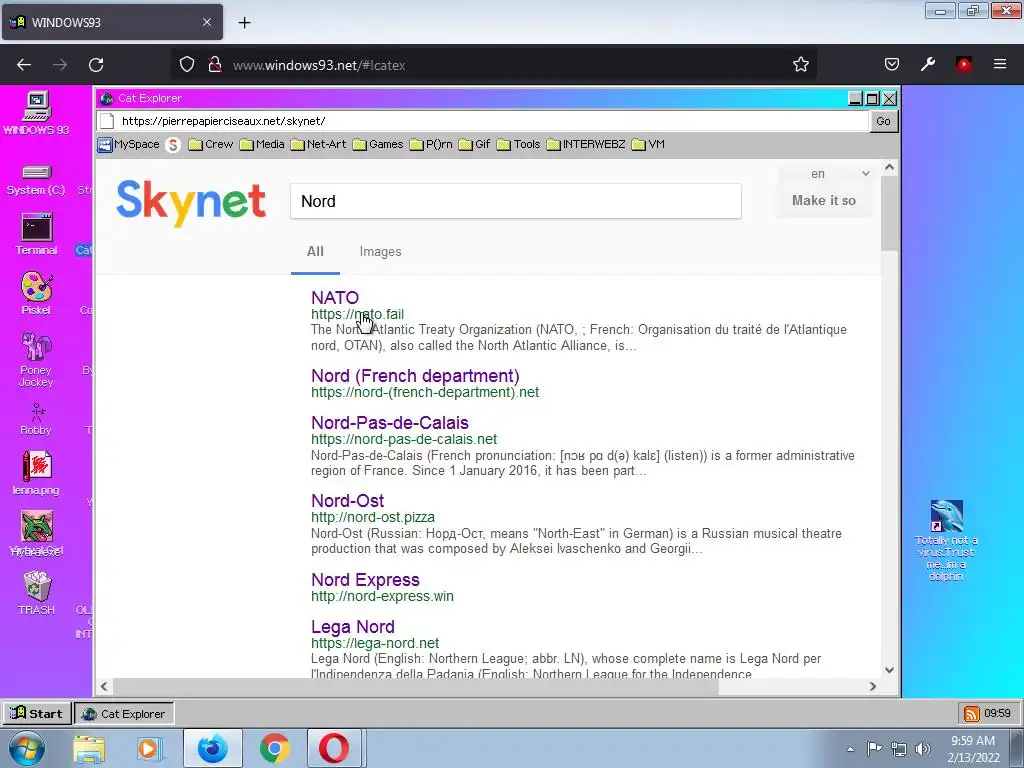Reload the page in Firefox
The height and width of the screenshot is (768, 1024).
tap(96, 65)
